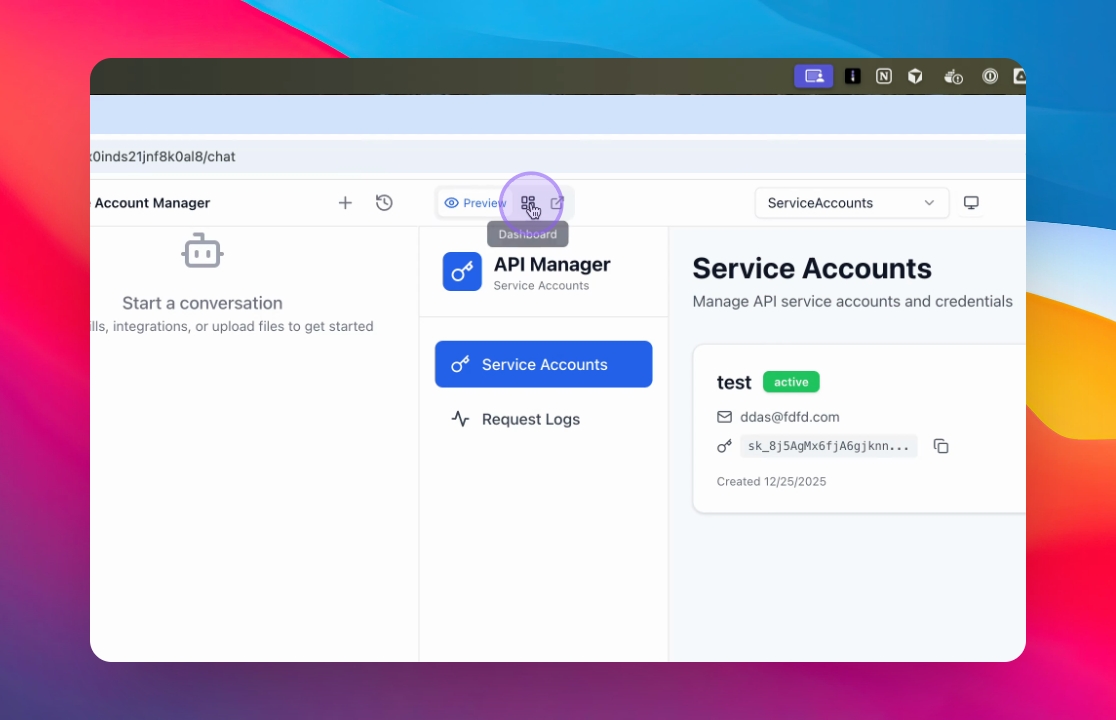Open chat history clock icon

(x=384, y=203)
